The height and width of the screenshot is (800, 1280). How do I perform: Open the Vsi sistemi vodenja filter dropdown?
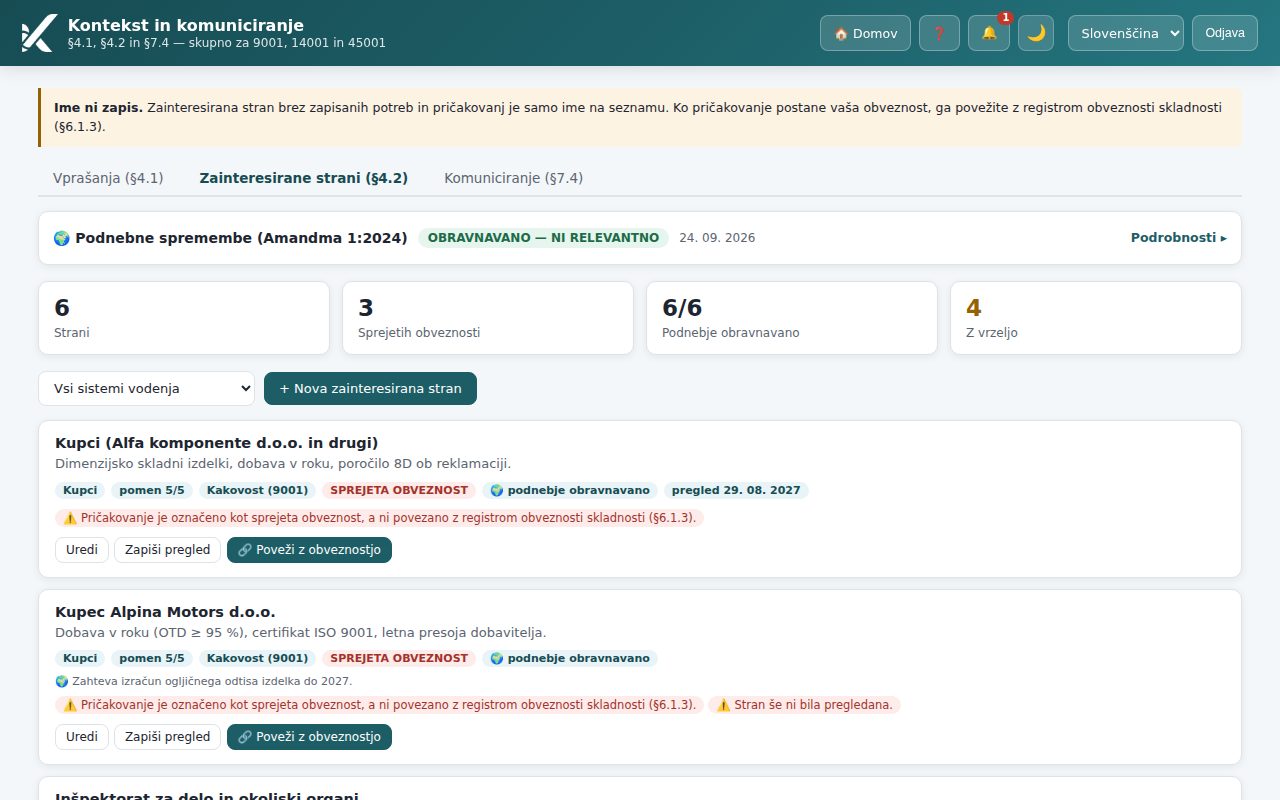[147, 388]
